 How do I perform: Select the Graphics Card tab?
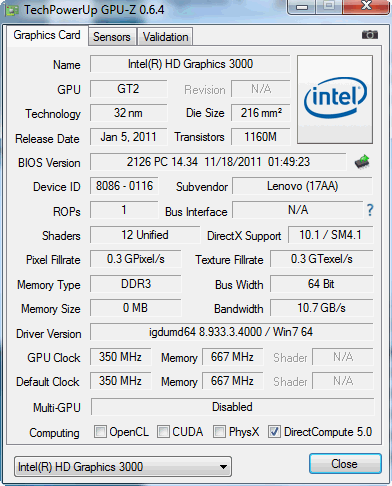[x=47, y=35]
